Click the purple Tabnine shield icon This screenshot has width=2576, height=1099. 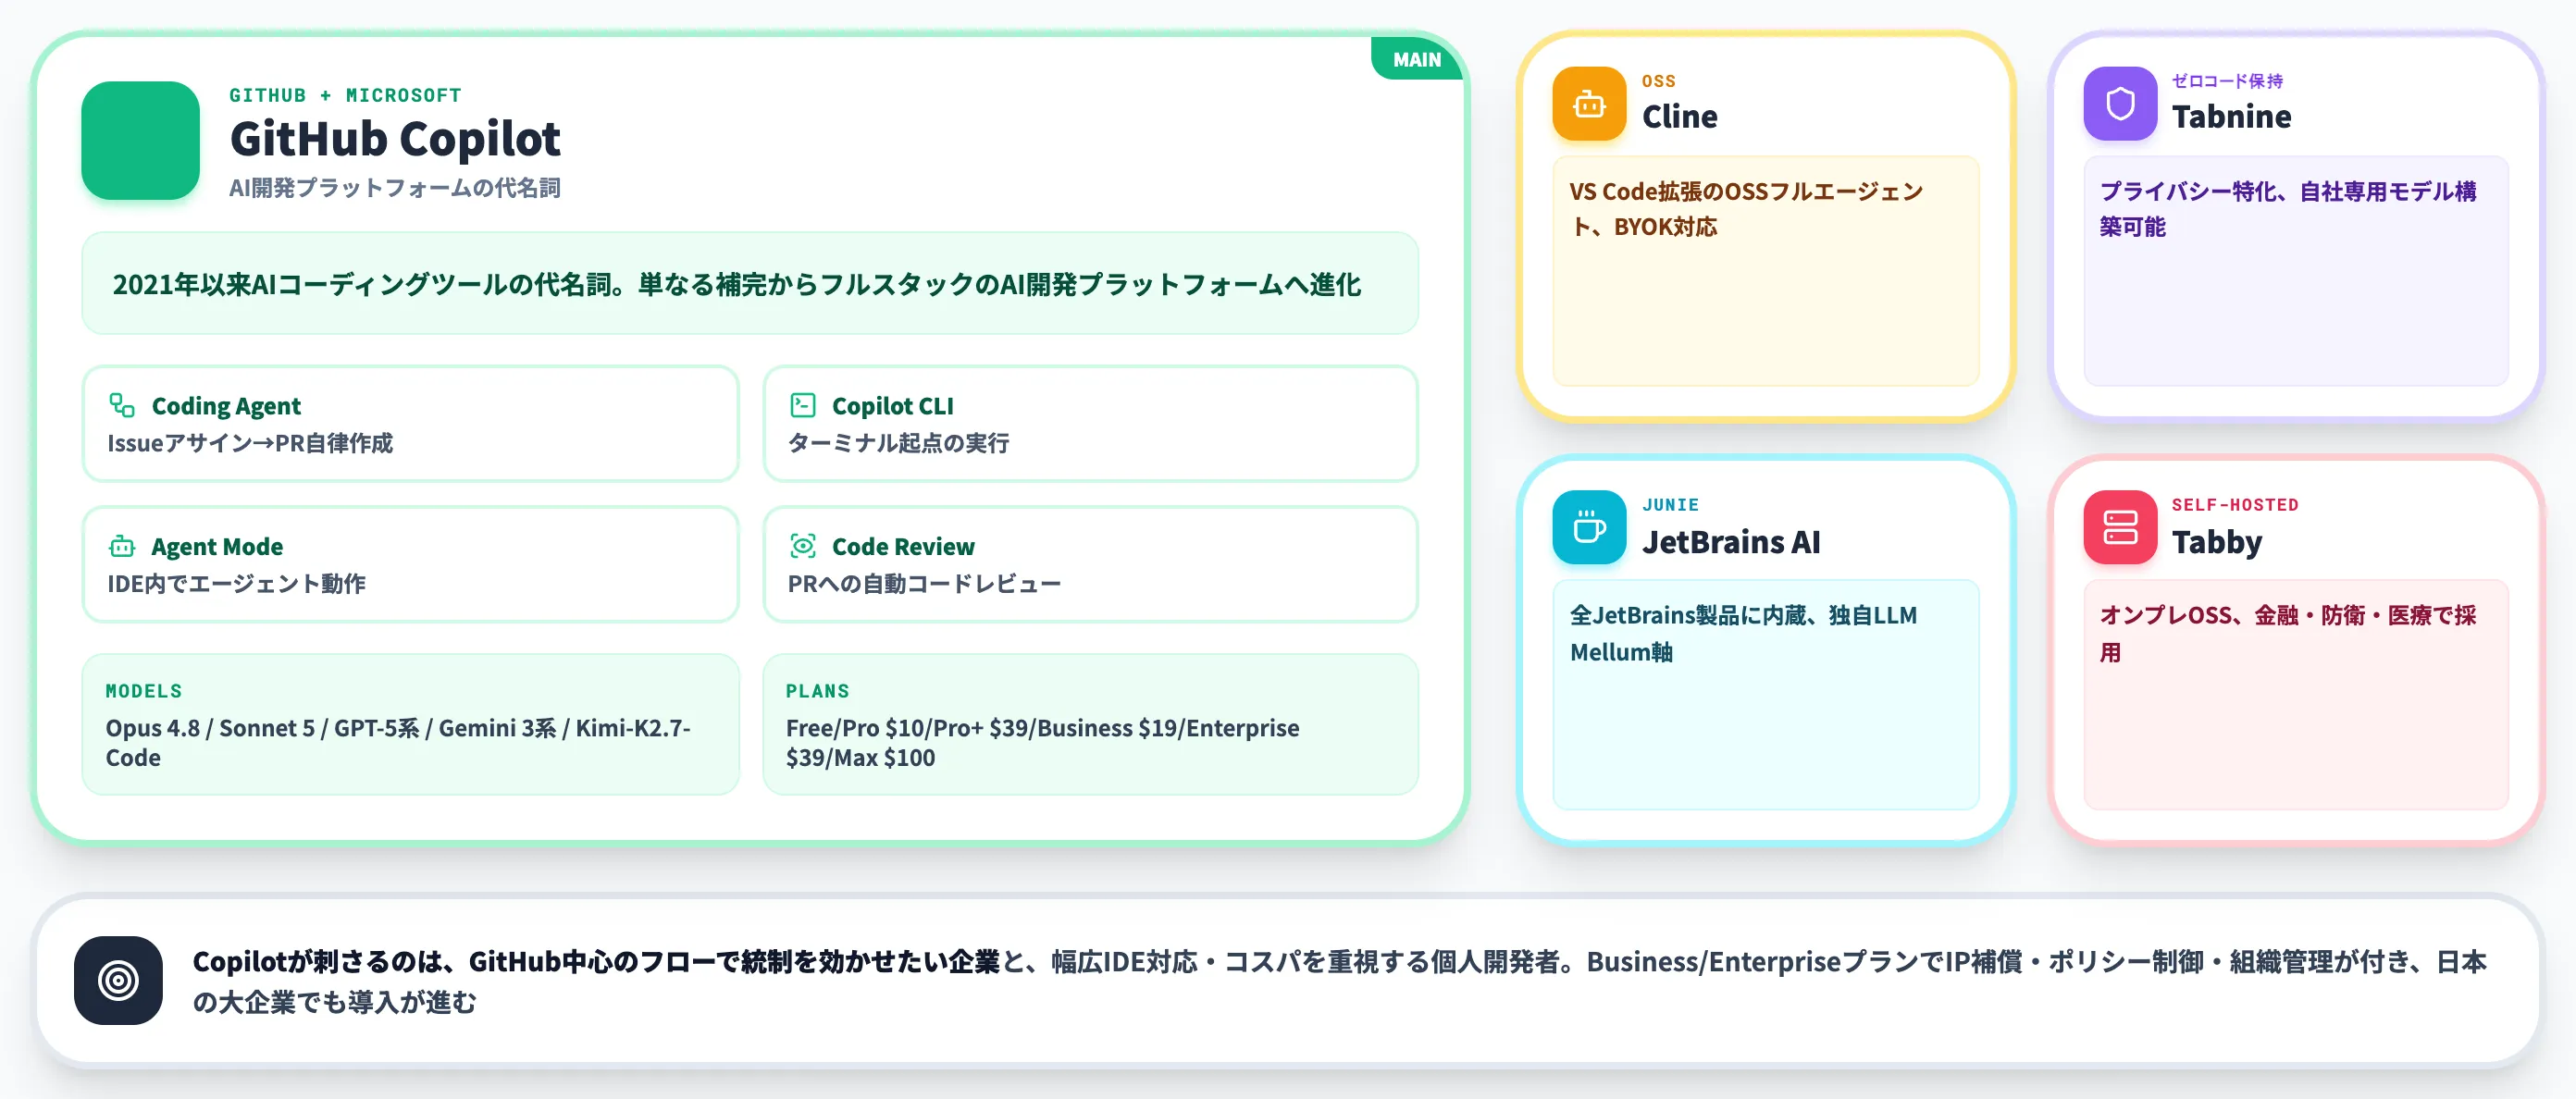click(2120, 103)
